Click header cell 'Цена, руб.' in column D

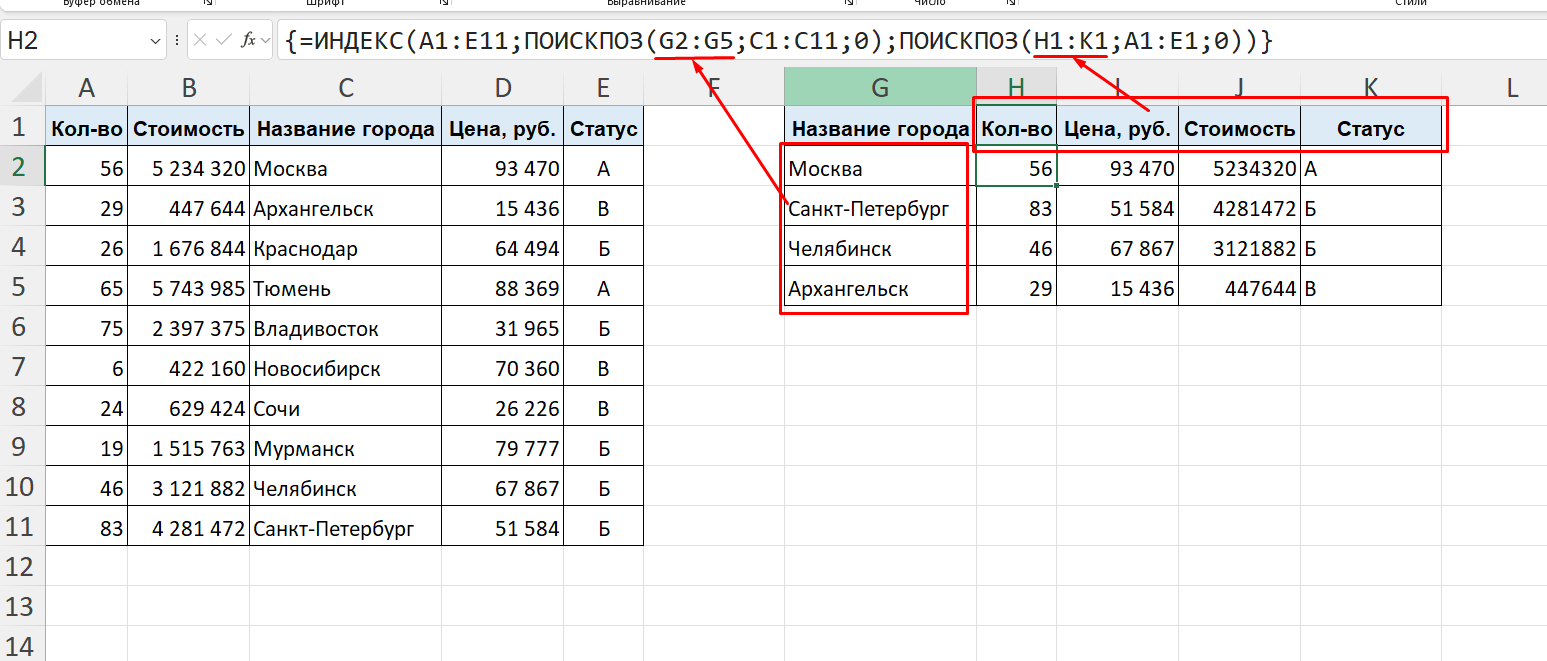502,128
